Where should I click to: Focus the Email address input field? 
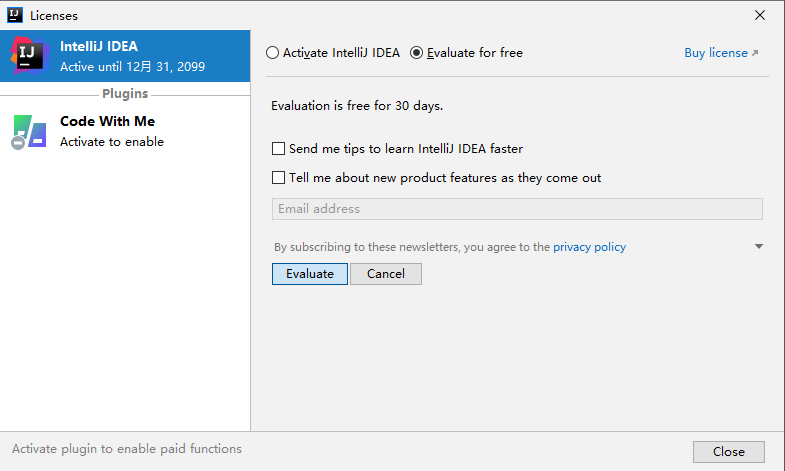pos(517,209)
